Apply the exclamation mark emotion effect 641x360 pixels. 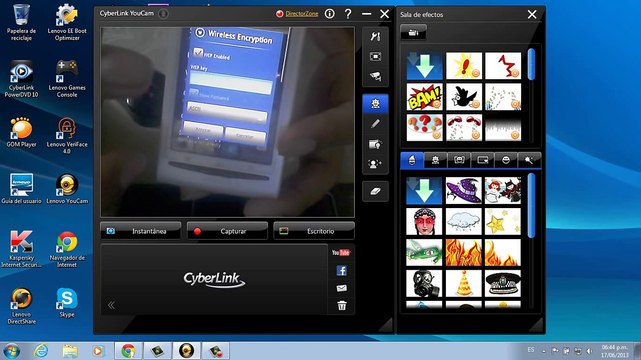coord(464,65)
